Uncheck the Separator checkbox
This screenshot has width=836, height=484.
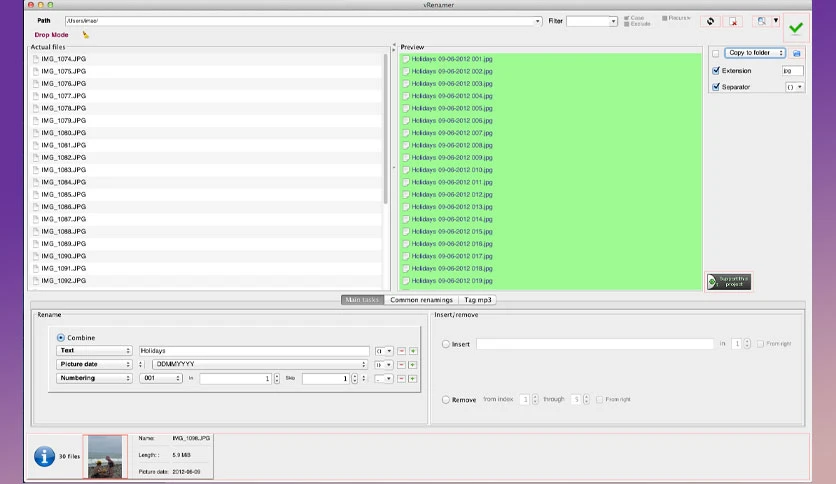coord(716,86)
